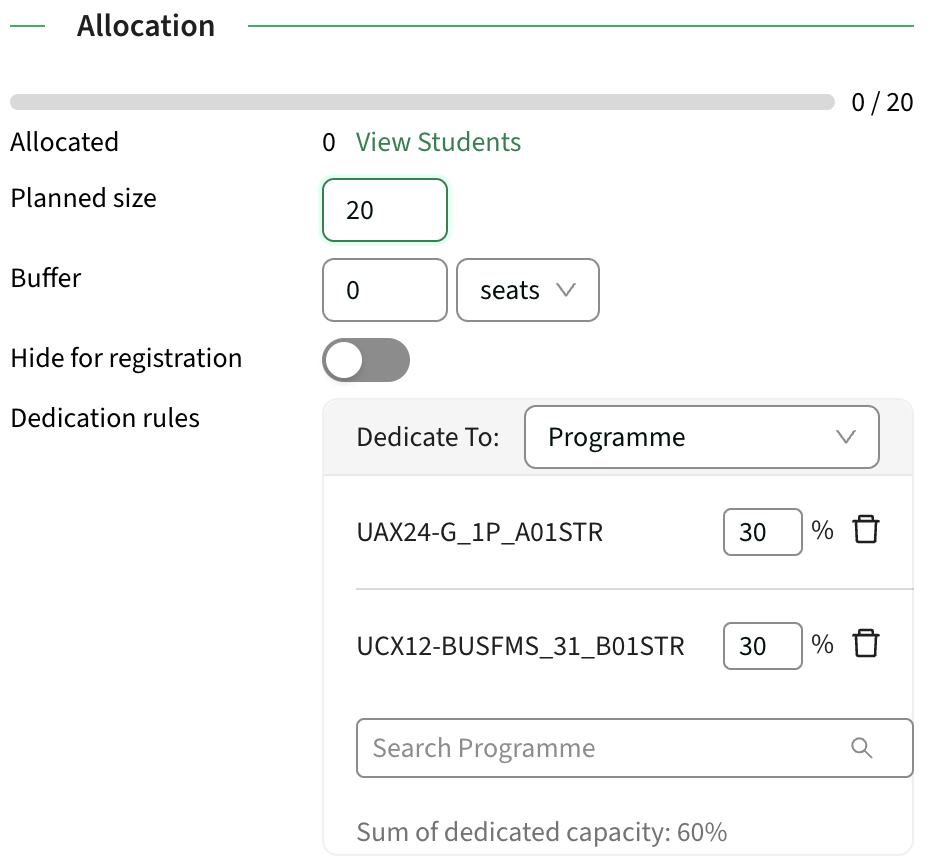Focus the Planned size input field
This screenshot has width=934, height=868.
pyautogui.click(x=385, y=210)
